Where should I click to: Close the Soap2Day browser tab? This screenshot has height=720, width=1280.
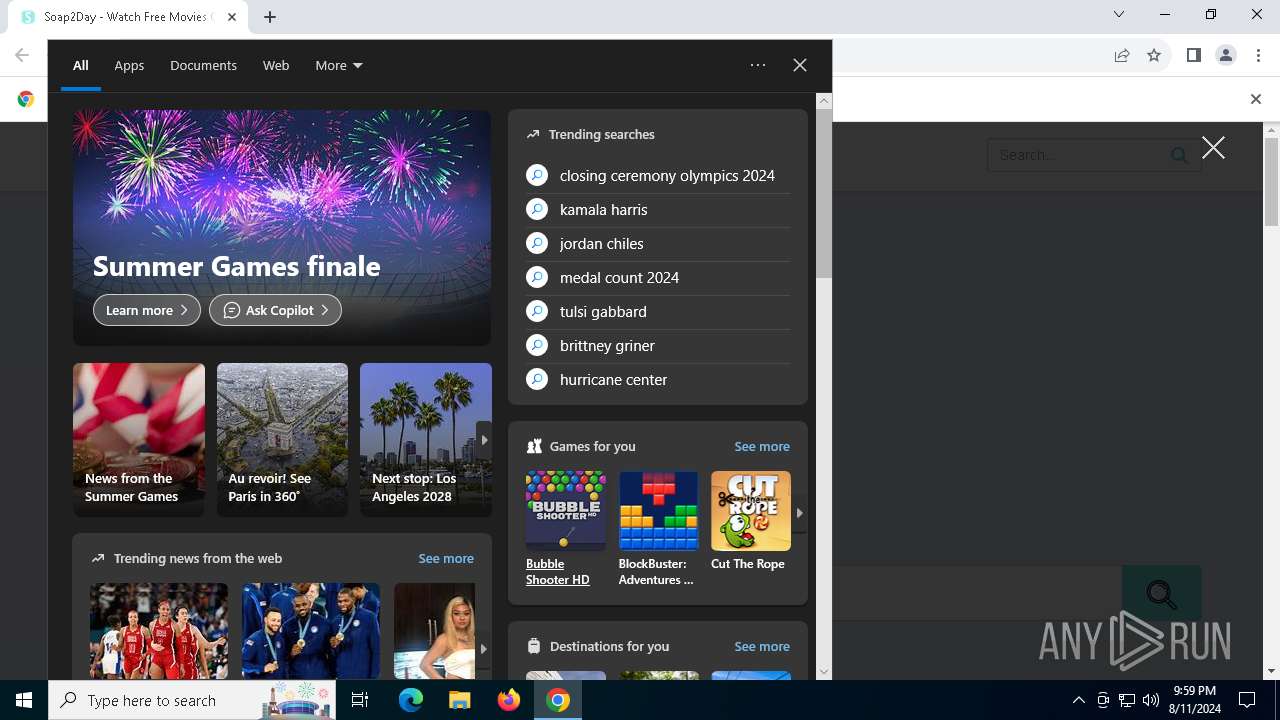point(232,17)
